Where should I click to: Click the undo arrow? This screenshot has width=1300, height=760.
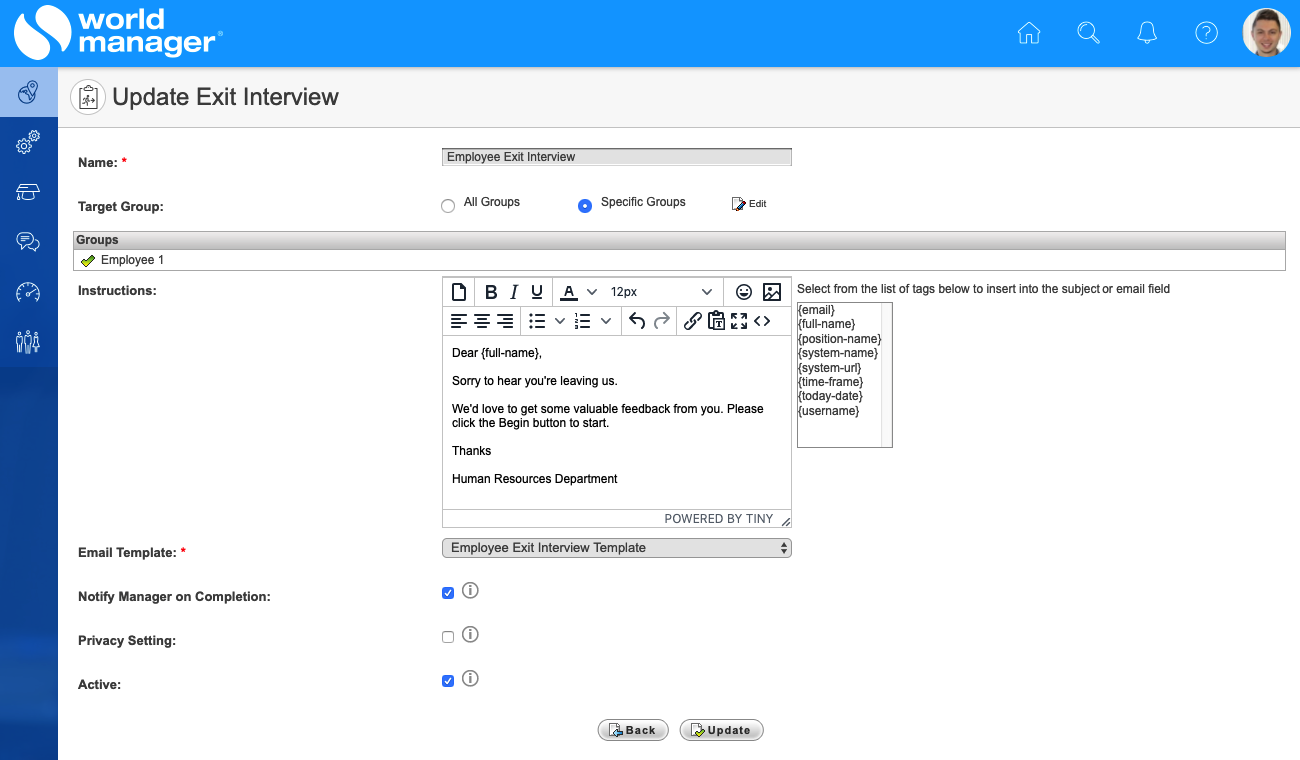point(637,321)
